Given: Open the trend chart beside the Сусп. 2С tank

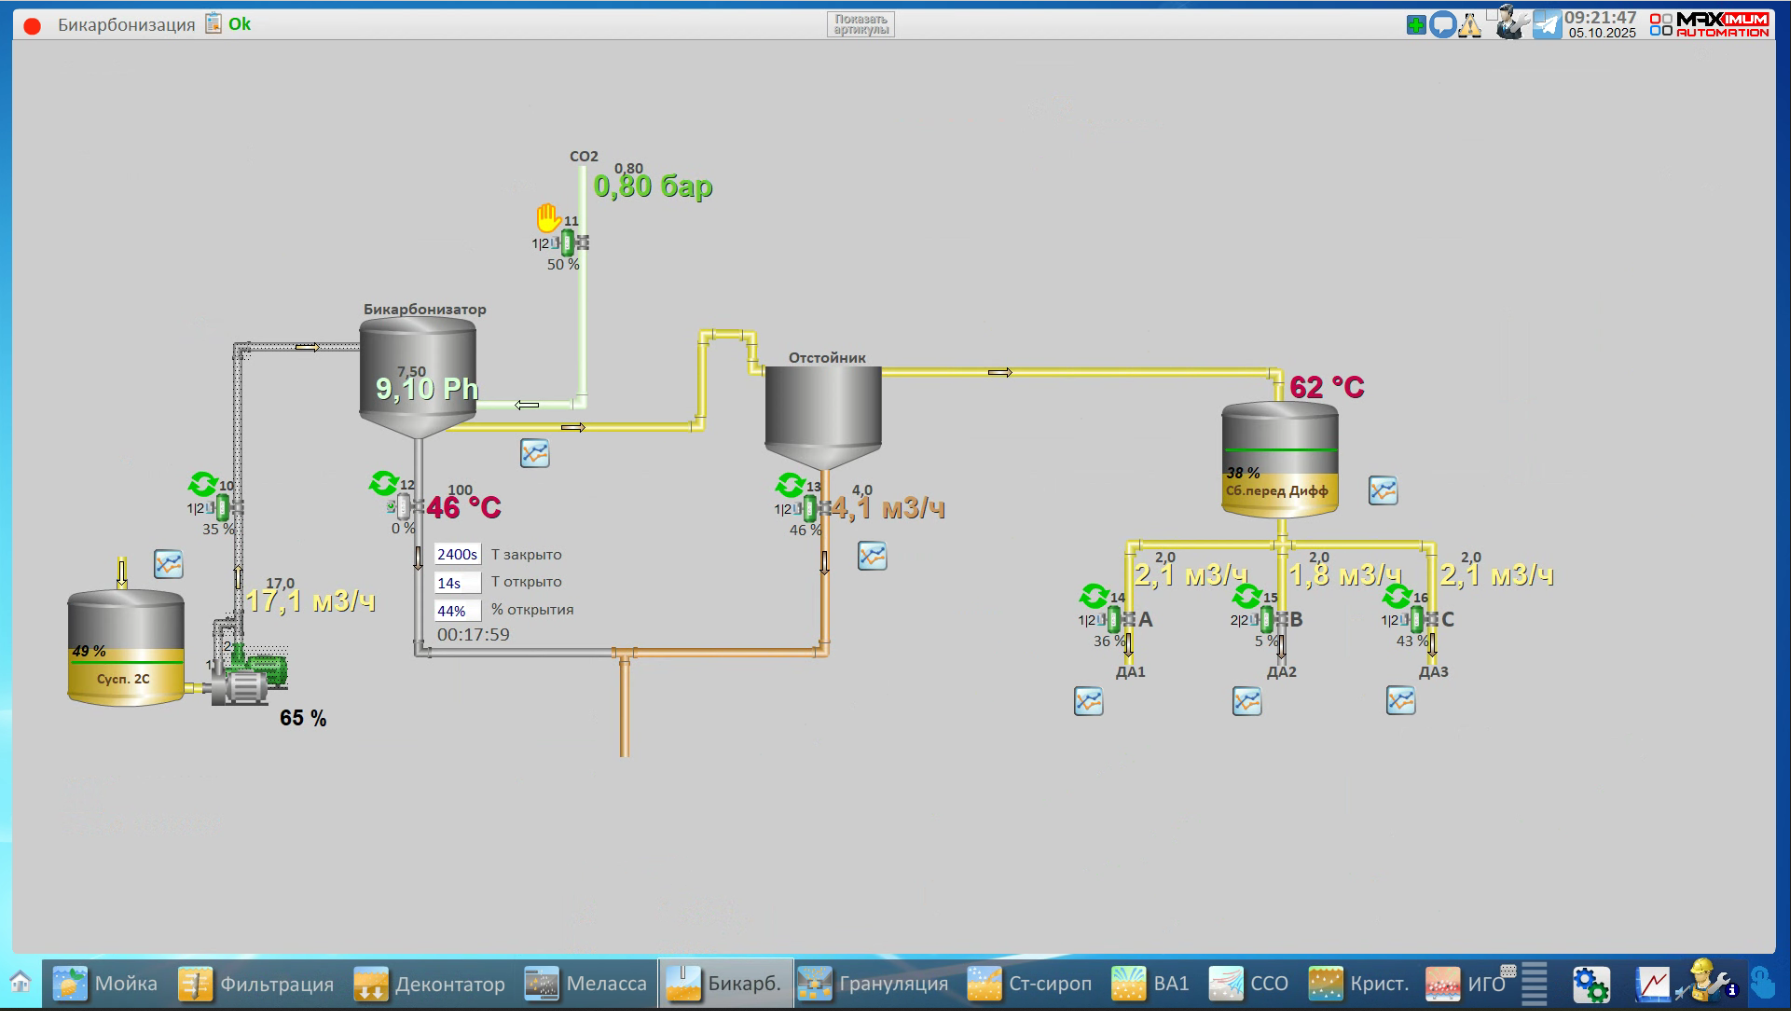Looking at the screenshot, I should pyautogui.click(x=168, y=565).
